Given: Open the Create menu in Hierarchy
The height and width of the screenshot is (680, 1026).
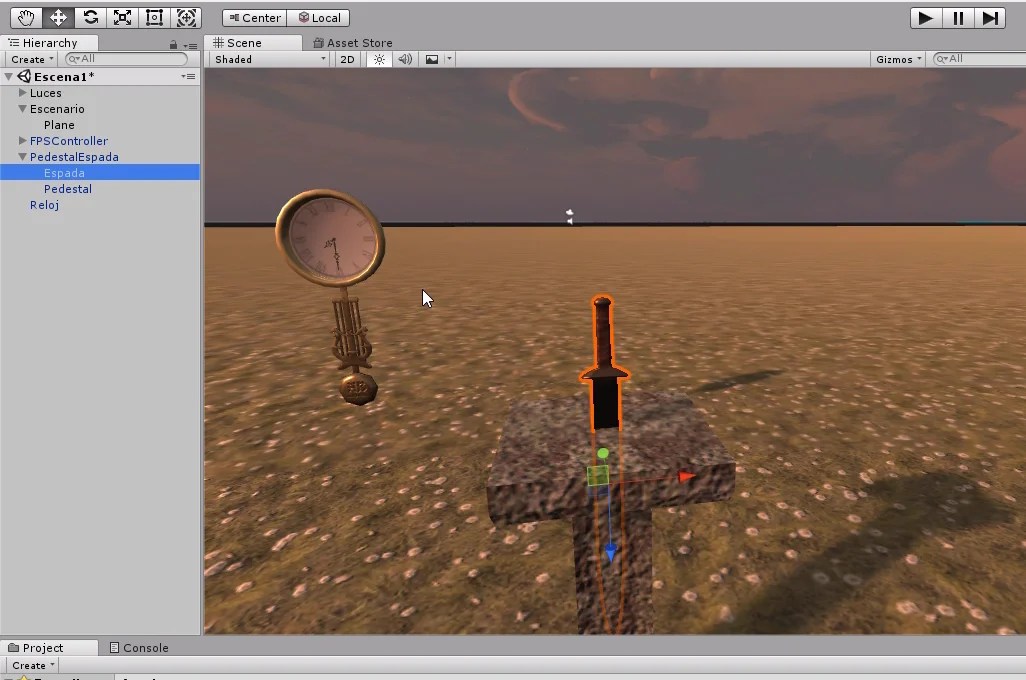Looking at the screenshot, I should [29, 59].
